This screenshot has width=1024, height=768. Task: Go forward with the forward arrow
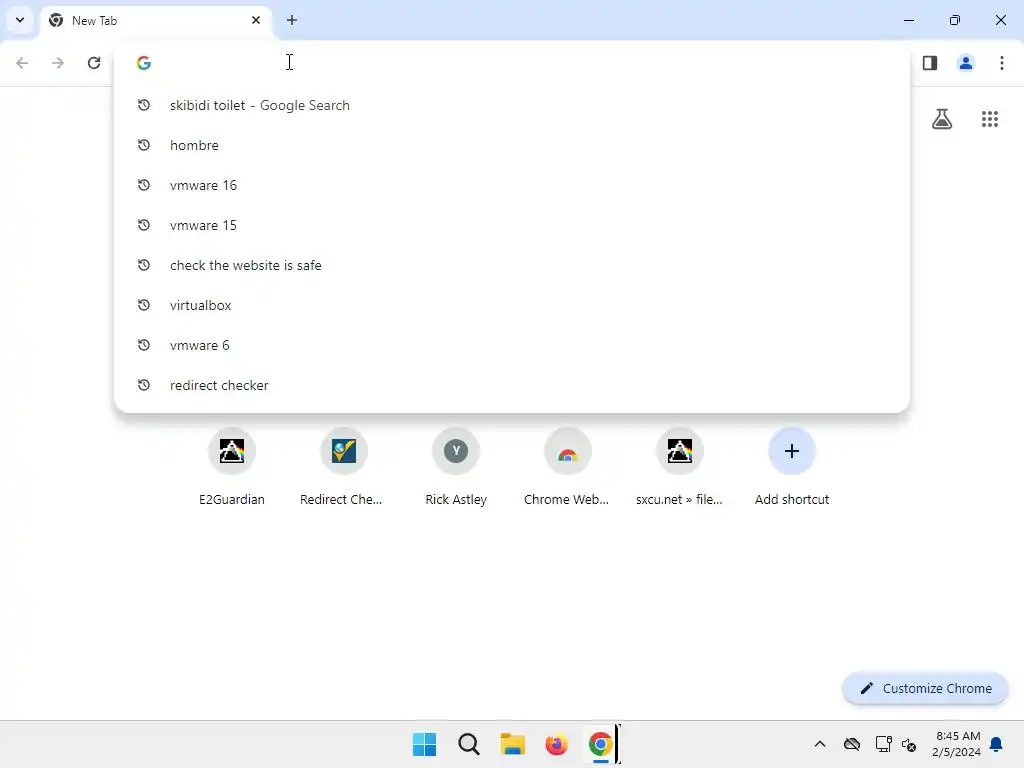tap(58, 63)
